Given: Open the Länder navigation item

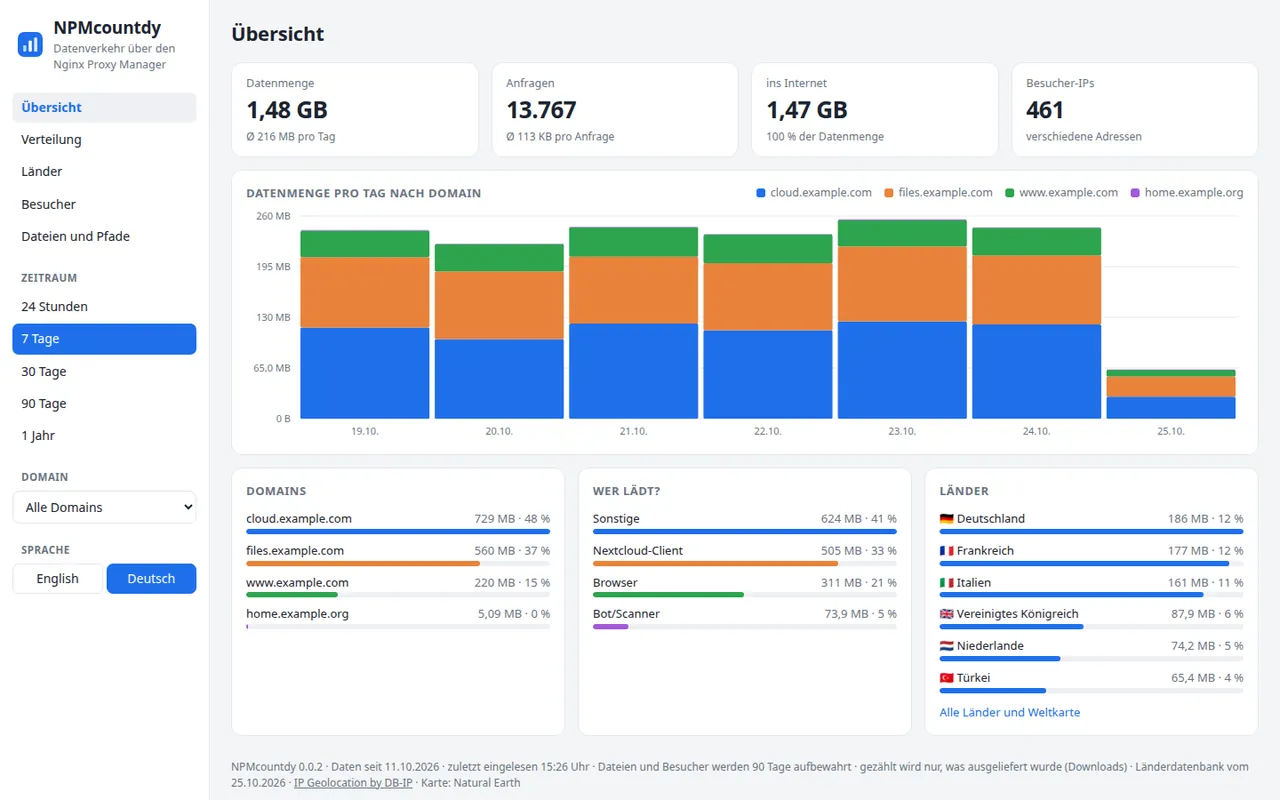Looking at the screenshot, I should tap(104, 172).
